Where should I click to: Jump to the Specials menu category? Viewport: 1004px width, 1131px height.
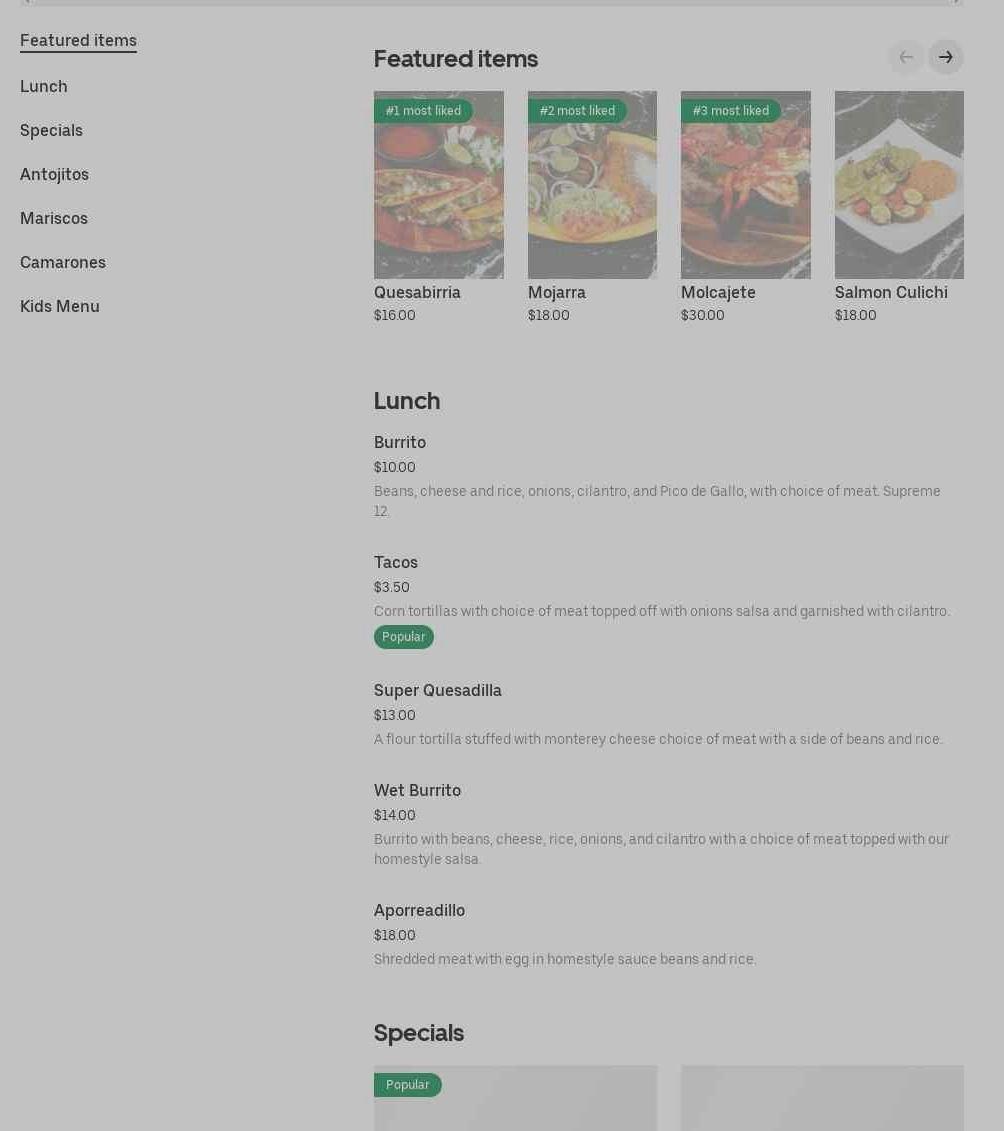click(51, 131)
